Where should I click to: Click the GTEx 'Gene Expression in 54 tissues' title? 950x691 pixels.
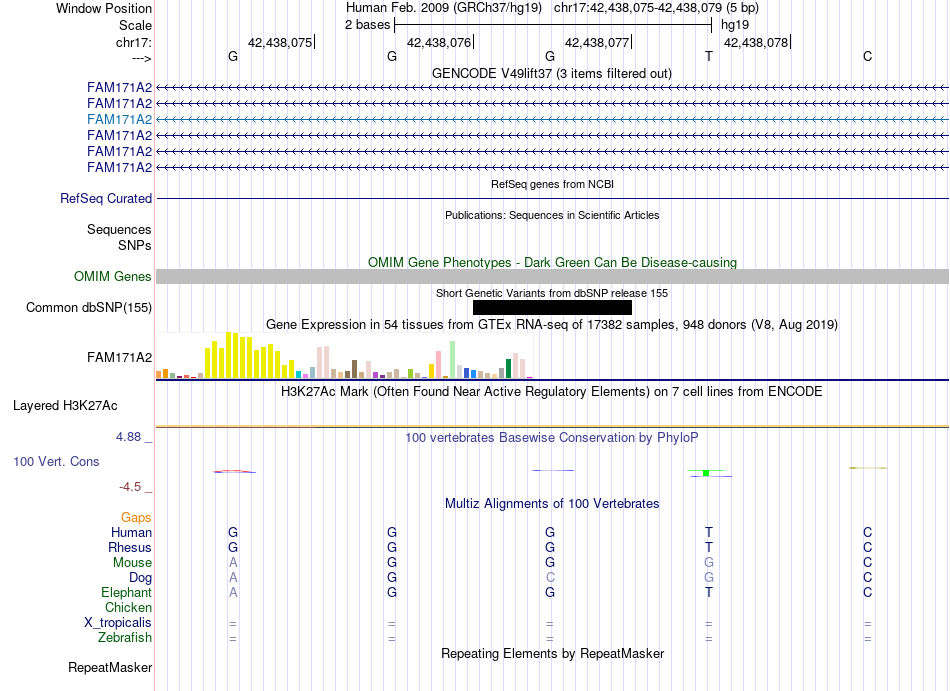click(x=552, y=325)
